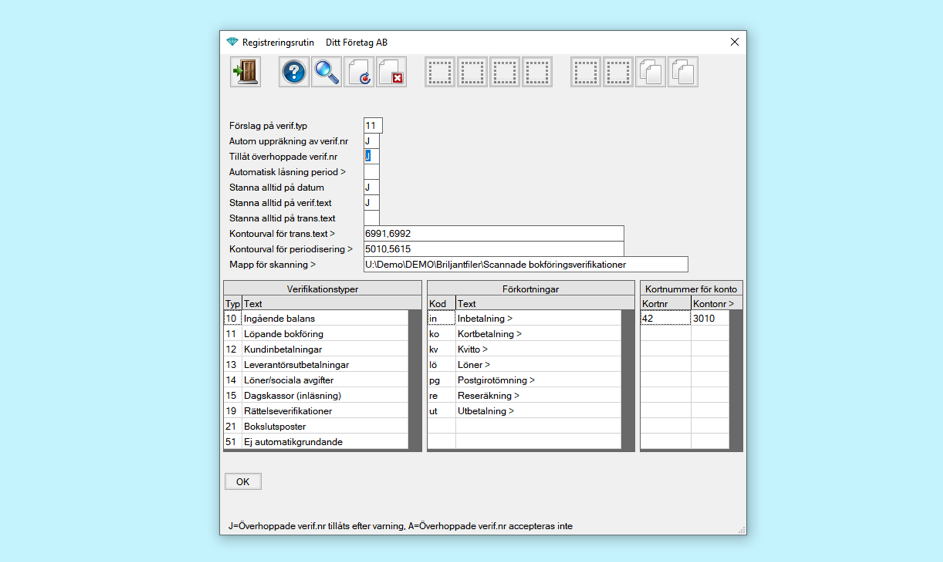Click the 'Inbetalning >' abbreviation text
This screenshot has width=943, height=562.
pyautogui.click(x=485, y=318)
